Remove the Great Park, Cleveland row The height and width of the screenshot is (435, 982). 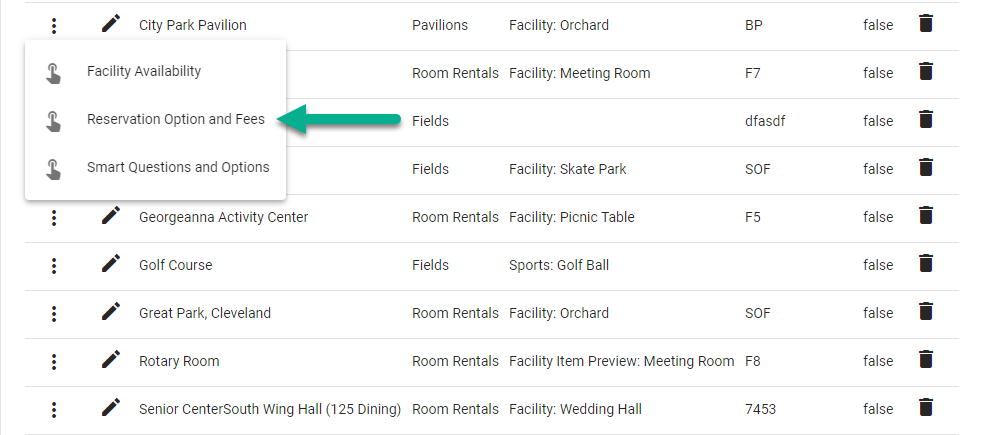pos(926,312)
